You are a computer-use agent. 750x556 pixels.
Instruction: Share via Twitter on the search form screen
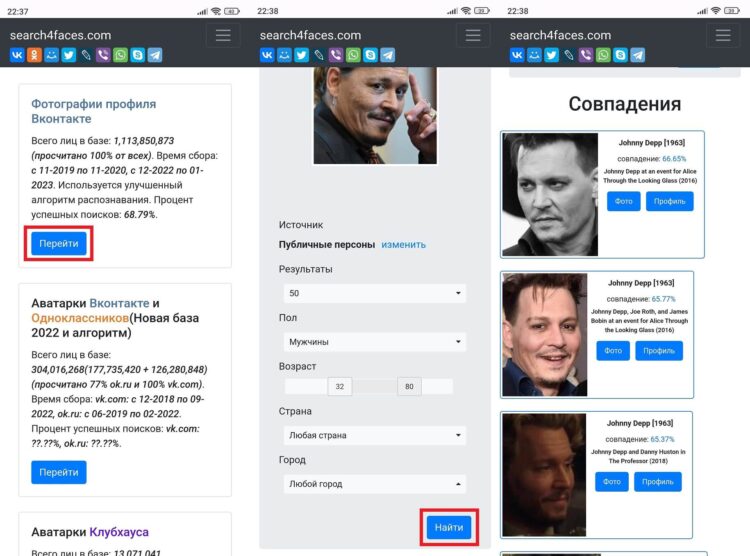pos(302,55)
